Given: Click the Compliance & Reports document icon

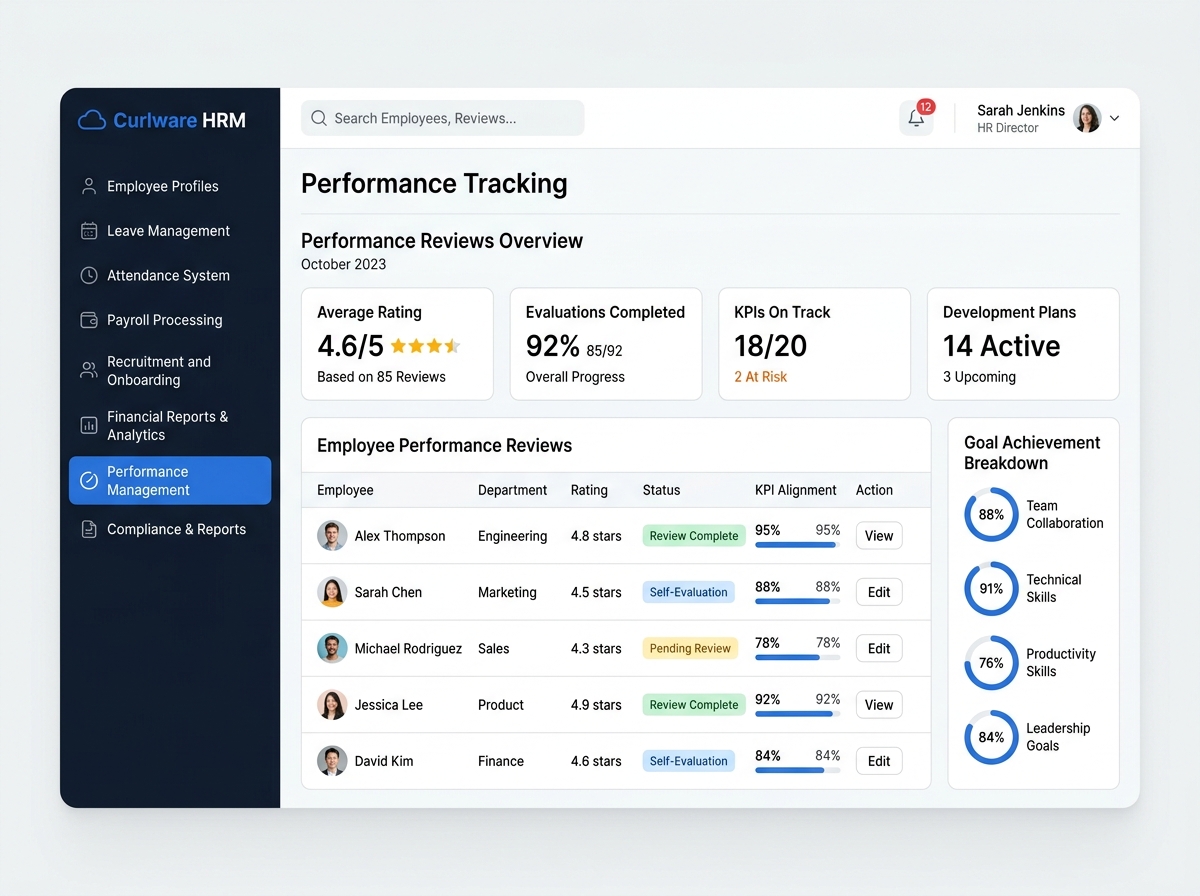Looking at the screenshot, I should coord(89,529).
